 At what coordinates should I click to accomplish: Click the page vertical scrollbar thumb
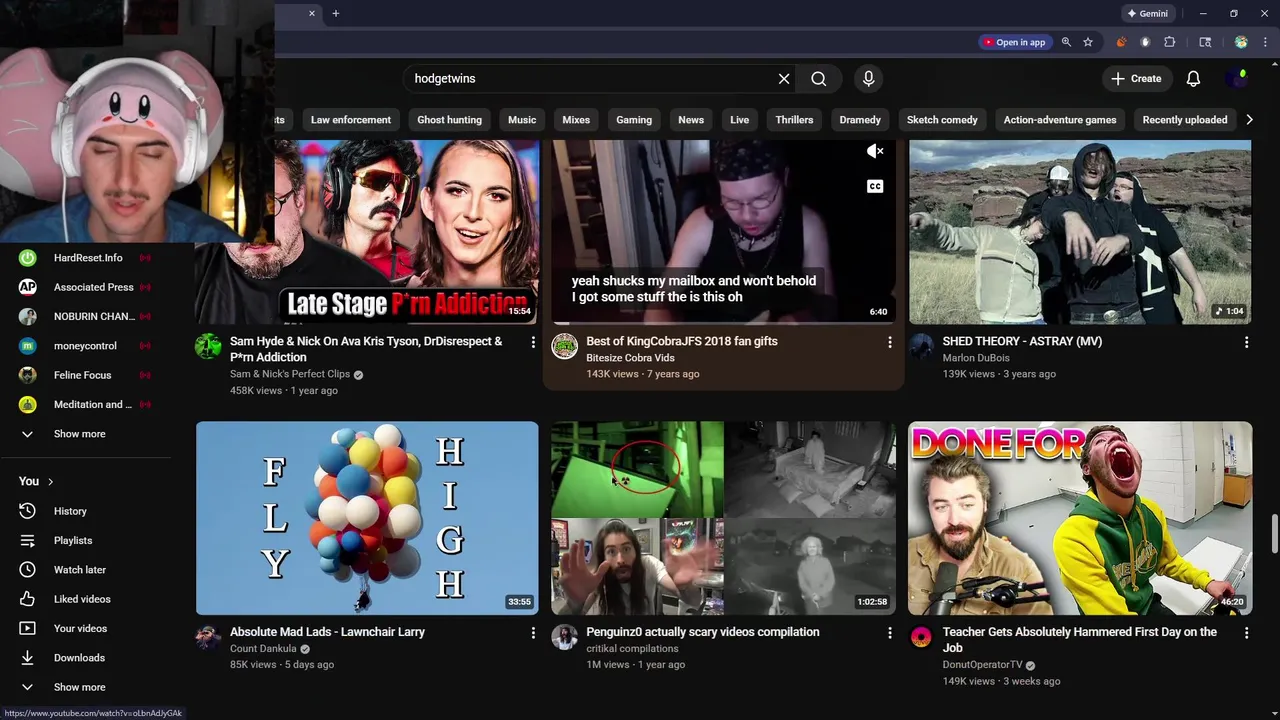pyautogui.click(x=1274, y=534)
